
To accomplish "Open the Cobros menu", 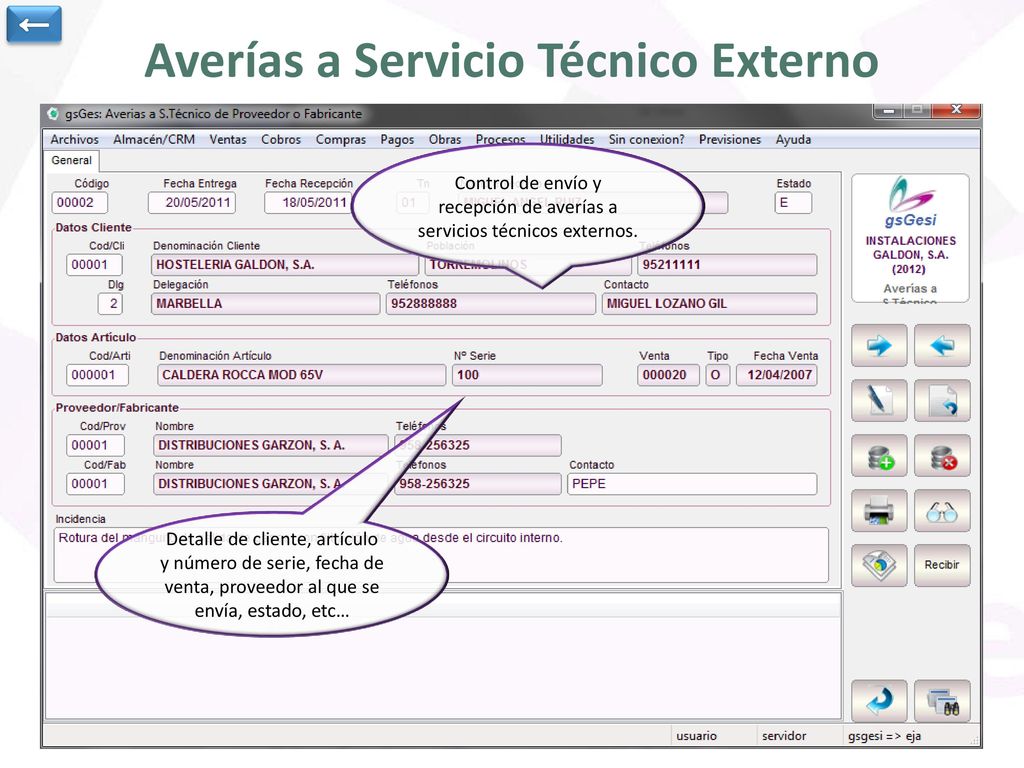I will pos(281,139).
